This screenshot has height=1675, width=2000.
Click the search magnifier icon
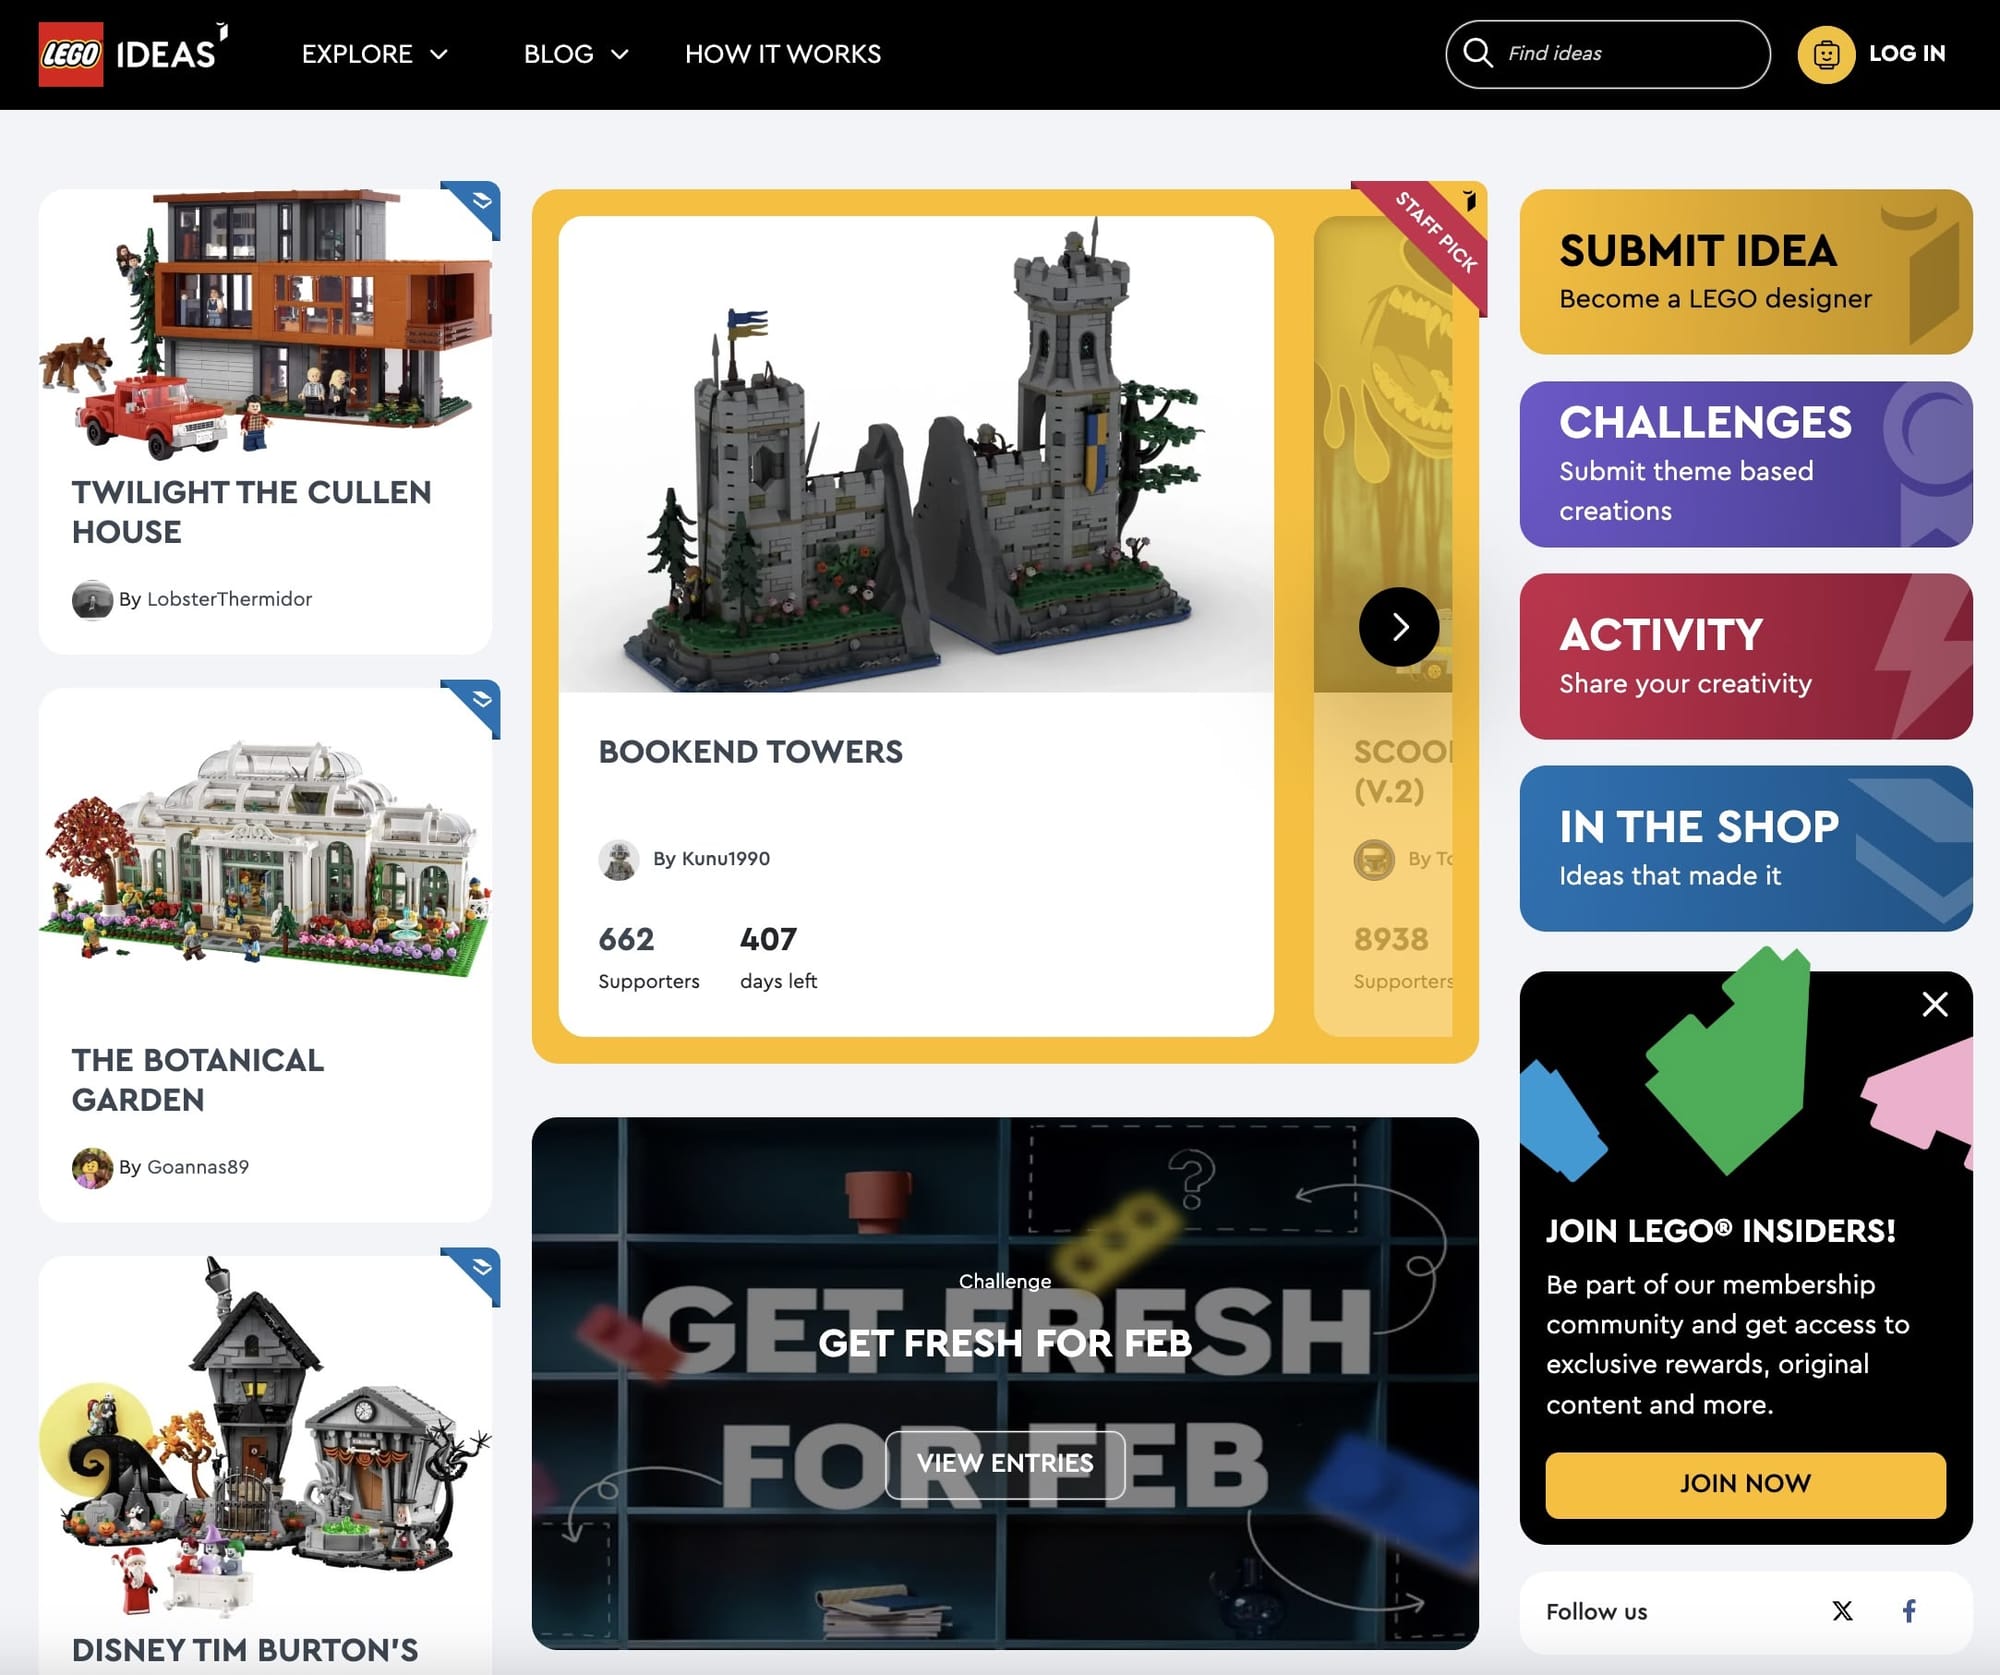[x=1477, y=53]
